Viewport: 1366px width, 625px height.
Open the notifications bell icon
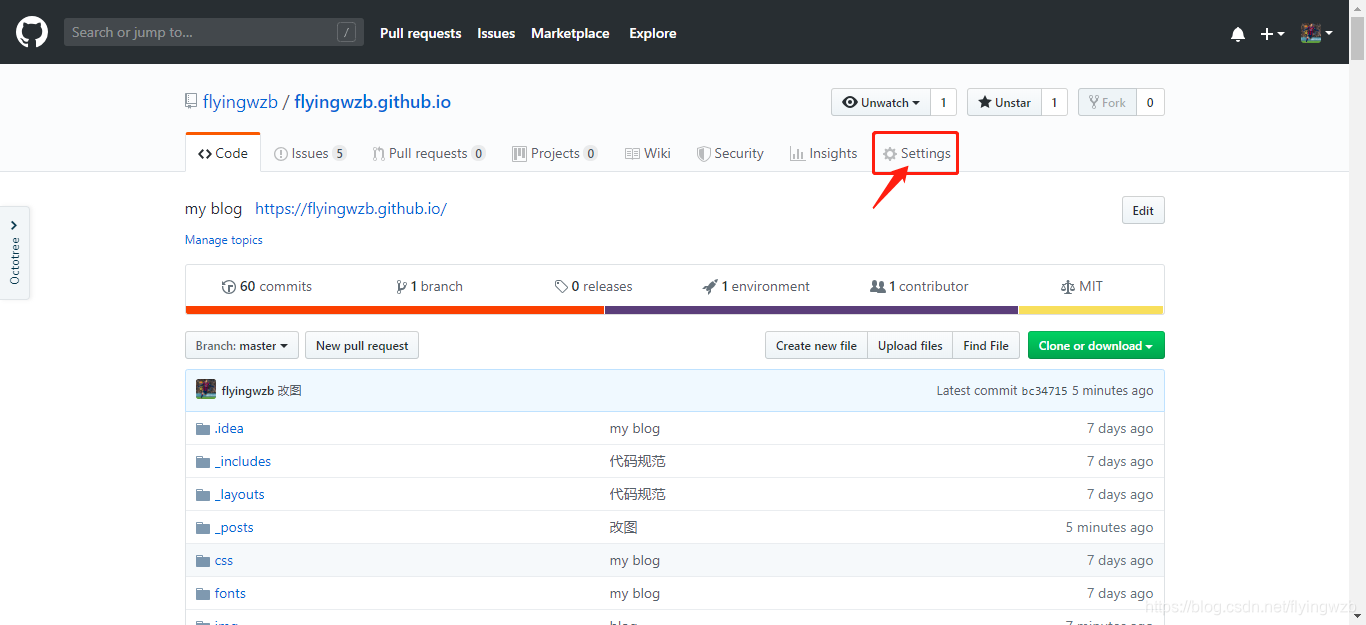pyautogui.click(x=1238, y=34)
